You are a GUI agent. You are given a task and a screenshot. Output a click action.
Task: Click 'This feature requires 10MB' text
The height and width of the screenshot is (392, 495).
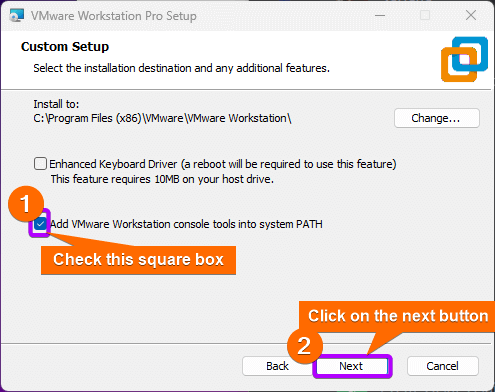point(162,179)
